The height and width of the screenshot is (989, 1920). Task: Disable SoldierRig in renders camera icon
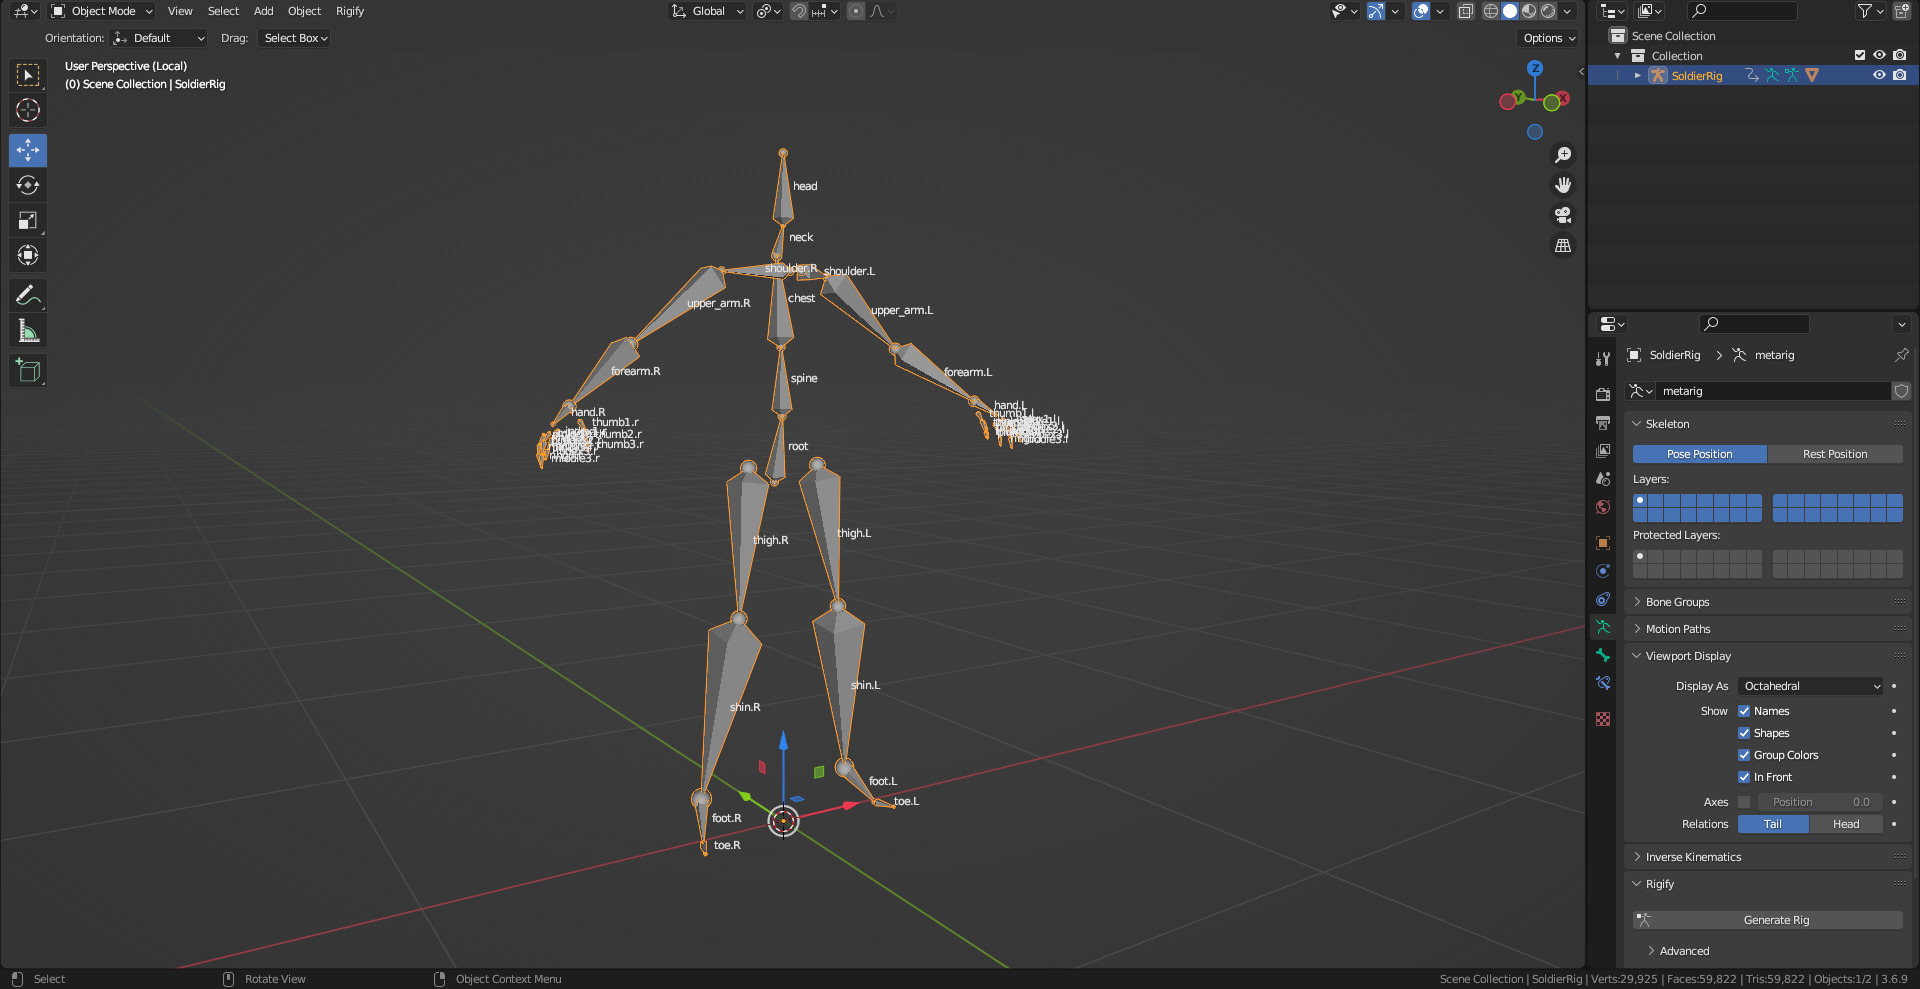[1899, 75]
